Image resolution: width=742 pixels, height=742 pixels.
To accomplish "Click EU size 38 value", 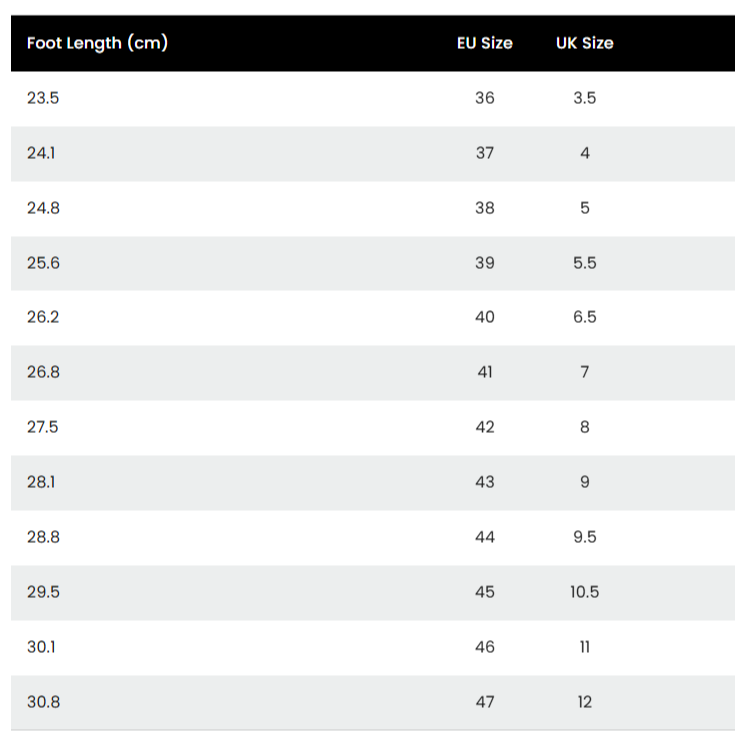I will coord(485,208).
